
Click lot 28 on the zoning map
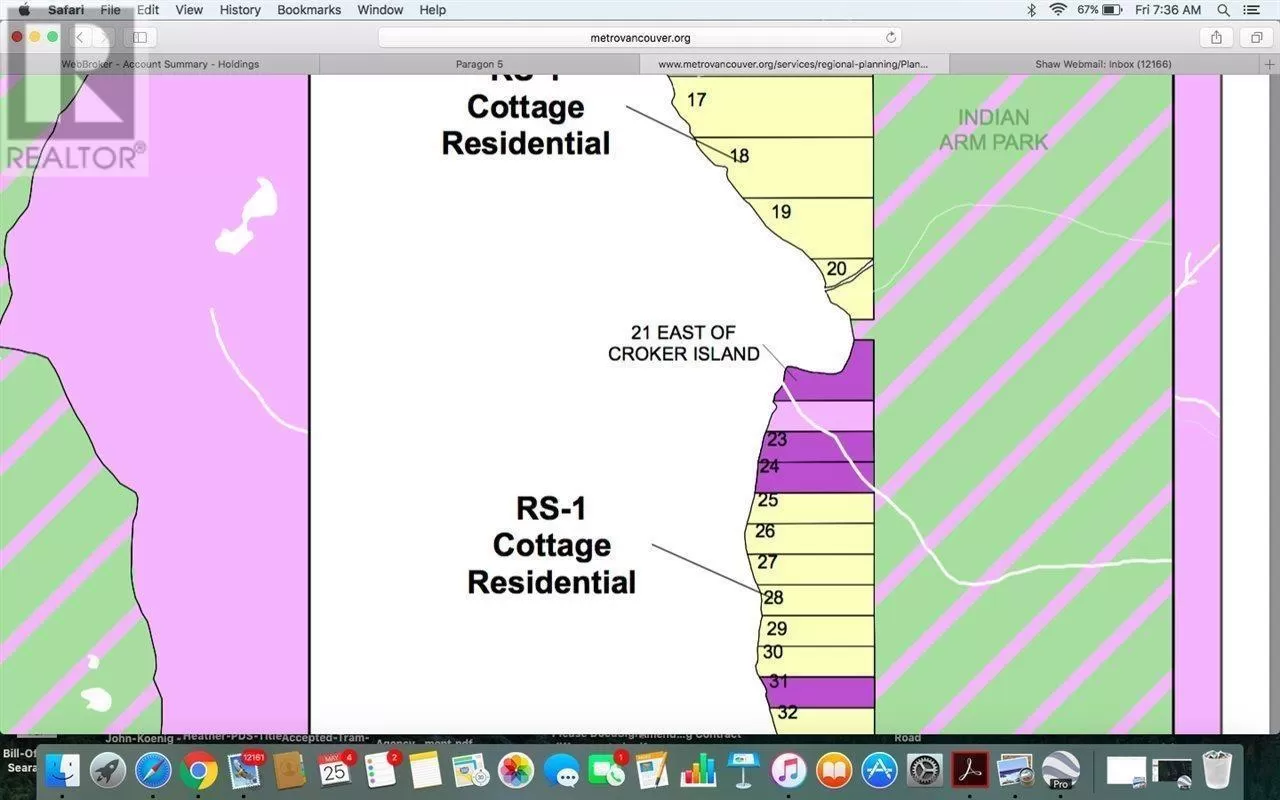coord(810,599)
